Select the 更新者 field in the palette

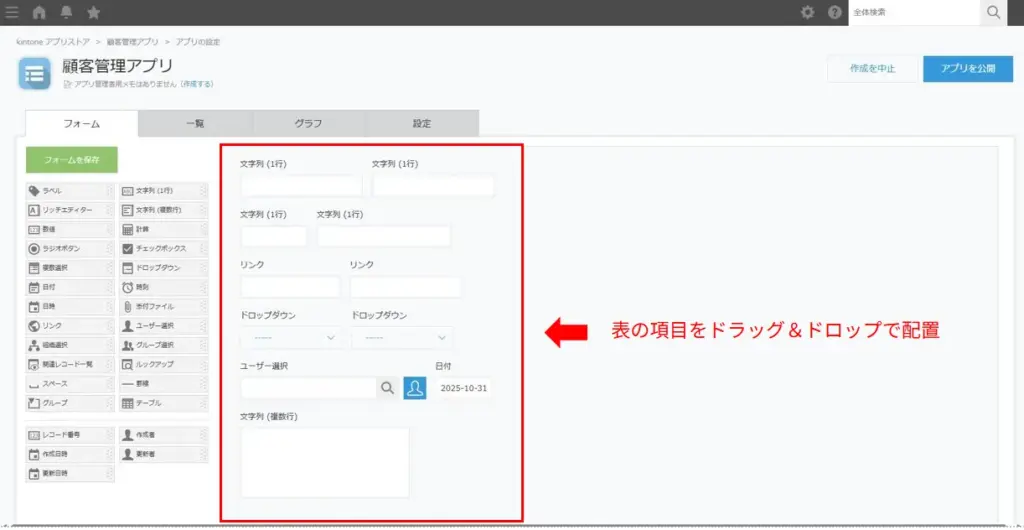click(164, 454)
